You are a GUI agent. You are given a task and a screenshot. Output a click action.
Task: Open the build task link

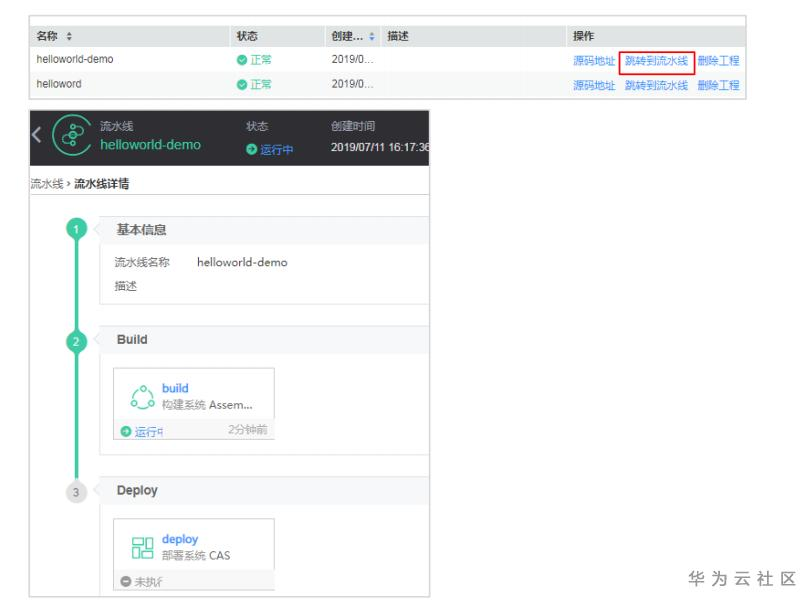tap(175, 388)
